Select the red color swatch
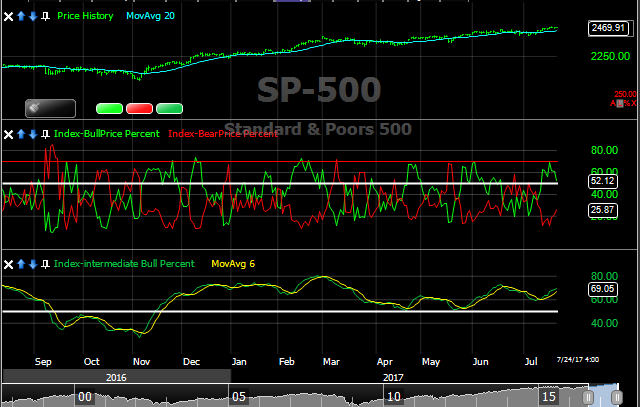 [x=139, y=109]
